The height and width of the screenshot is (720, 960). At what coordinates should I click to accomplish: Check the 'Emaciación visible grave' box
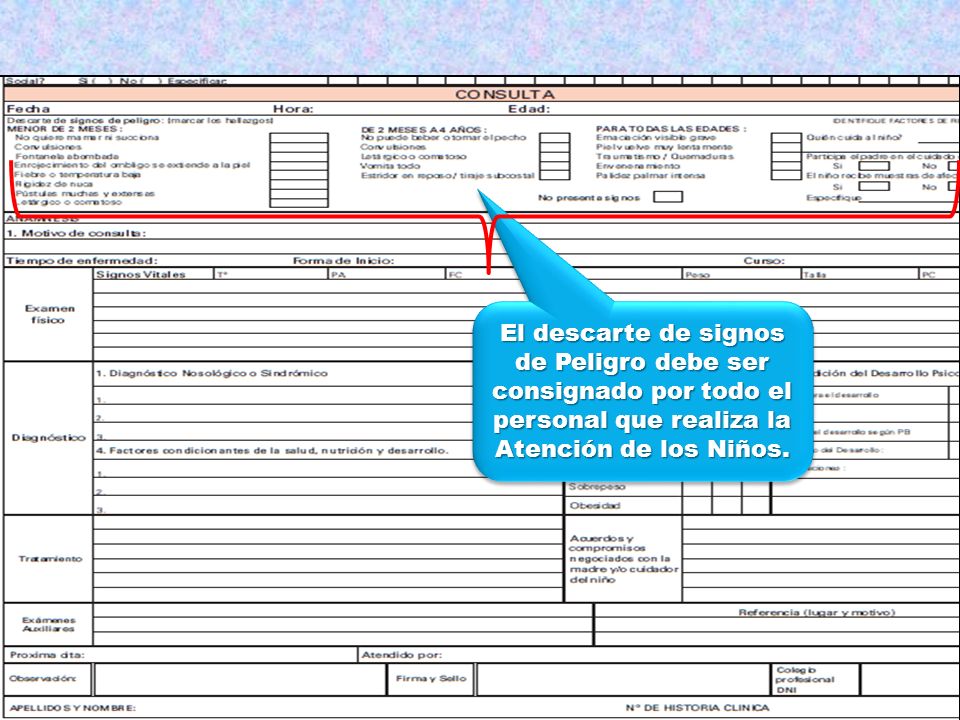click(x=786, y=138)
